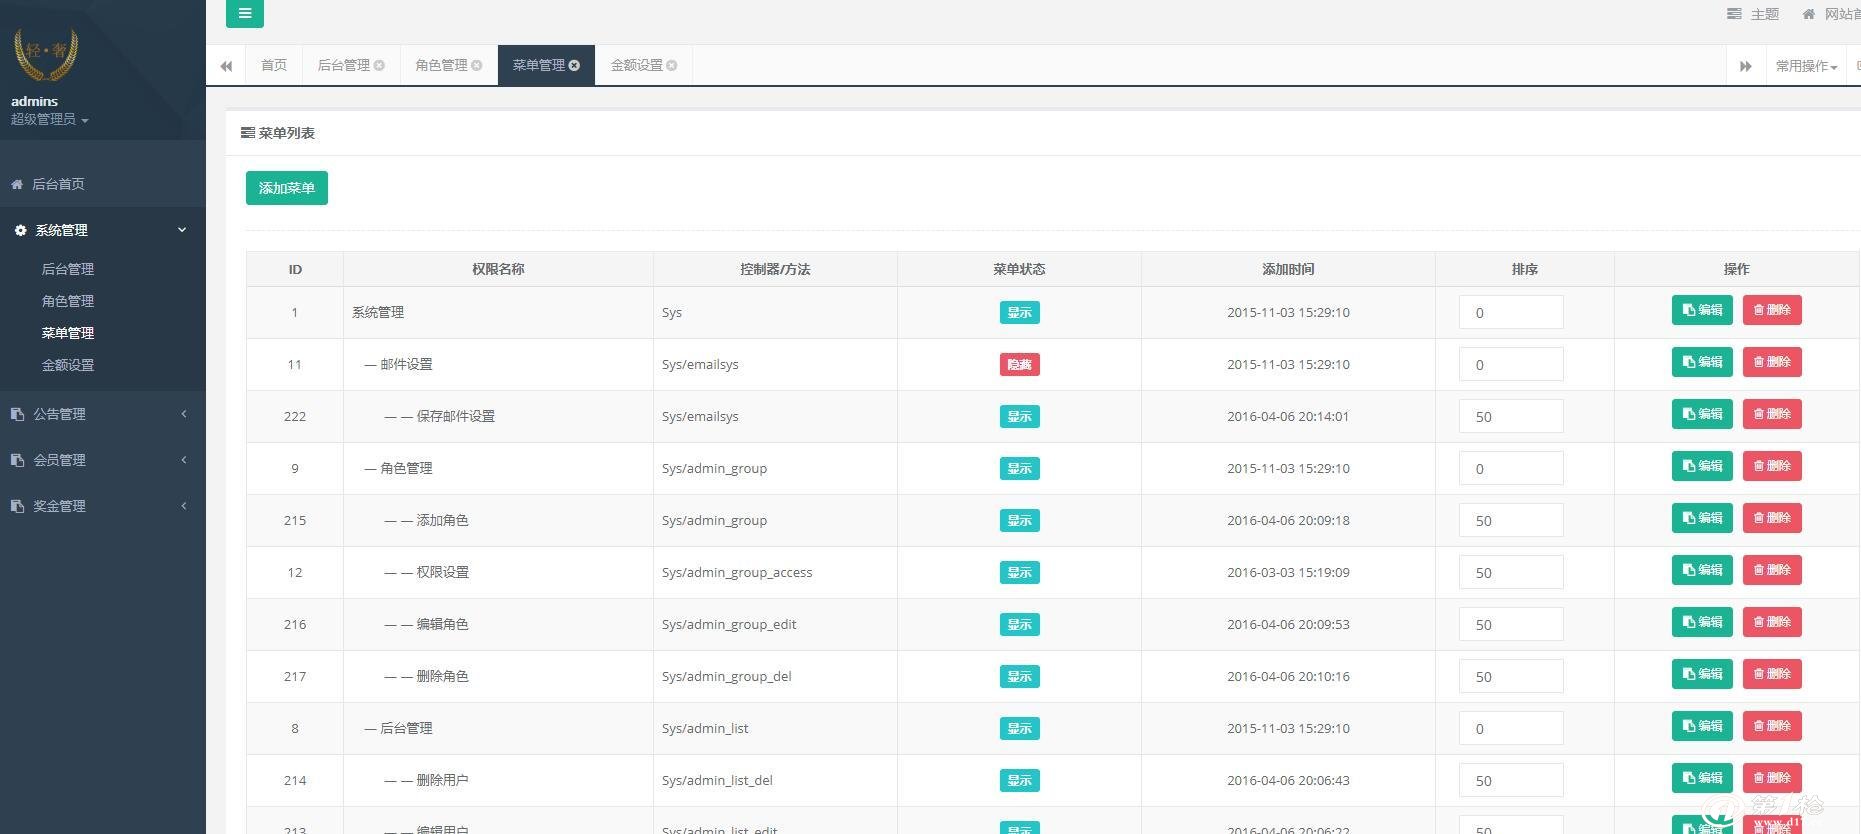
Task: Close the 角色管理 tab via its x icon
Action: (x=477, y=66)
